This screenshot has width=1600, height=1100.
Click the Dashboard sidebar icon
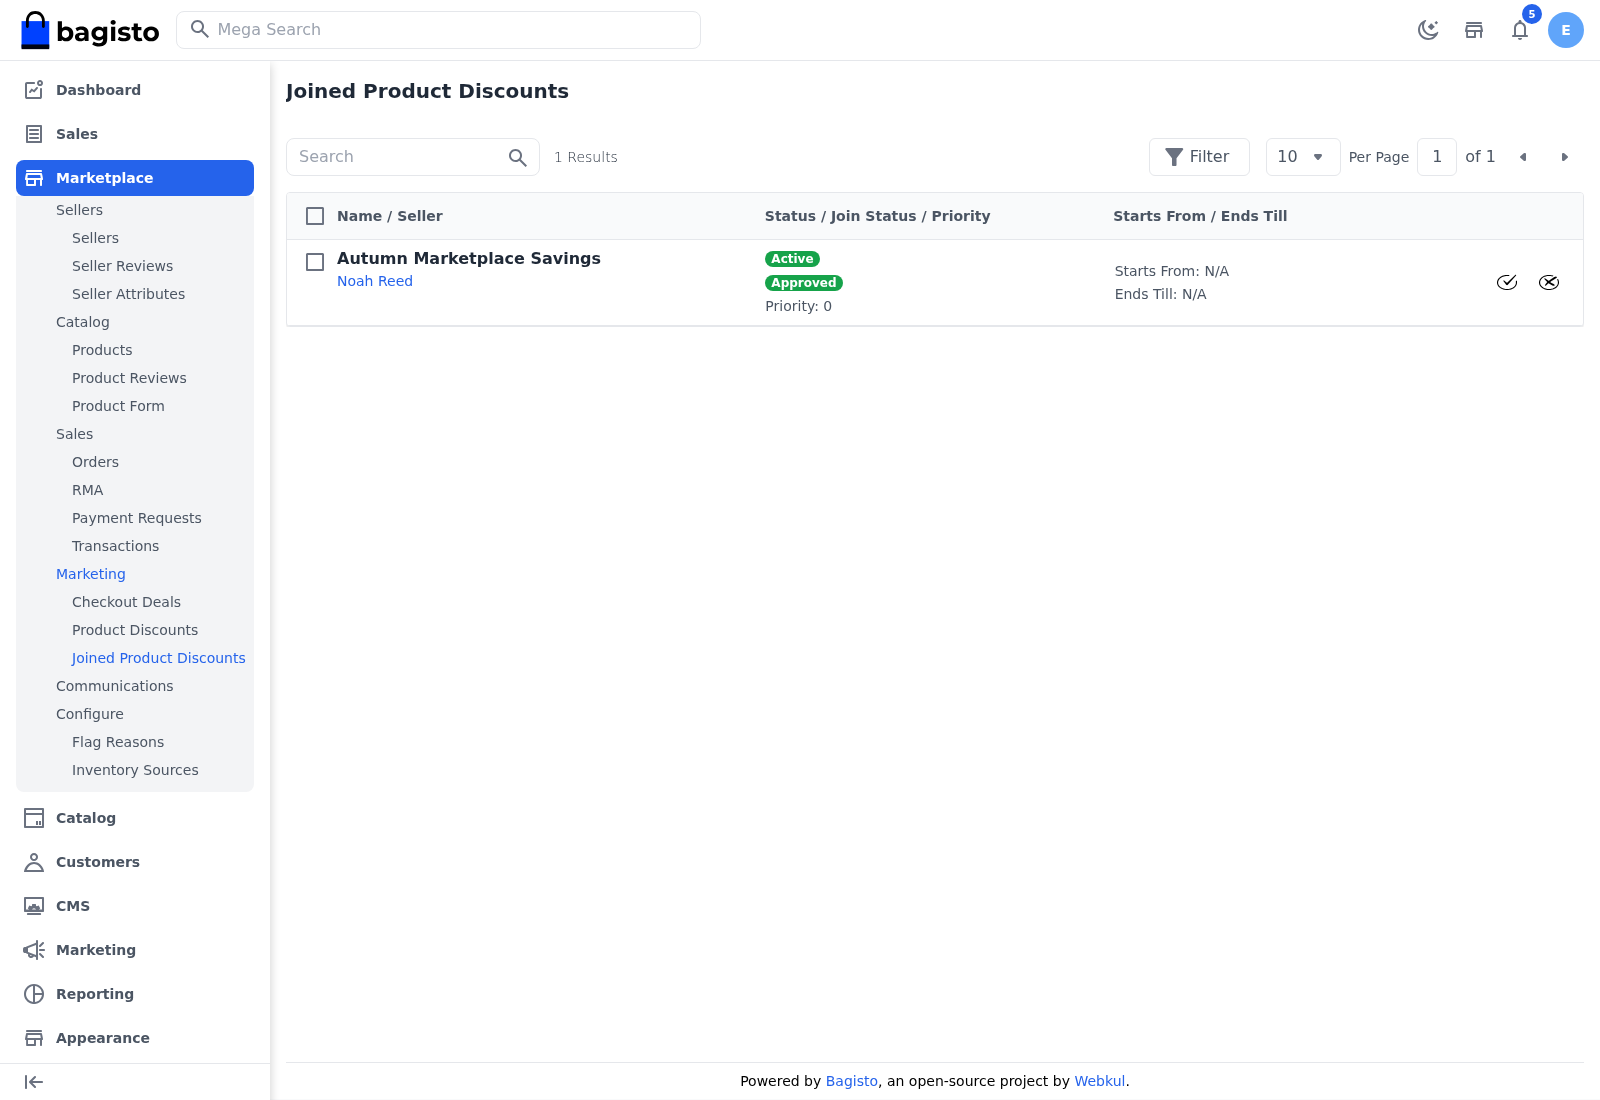coord(34,90)
